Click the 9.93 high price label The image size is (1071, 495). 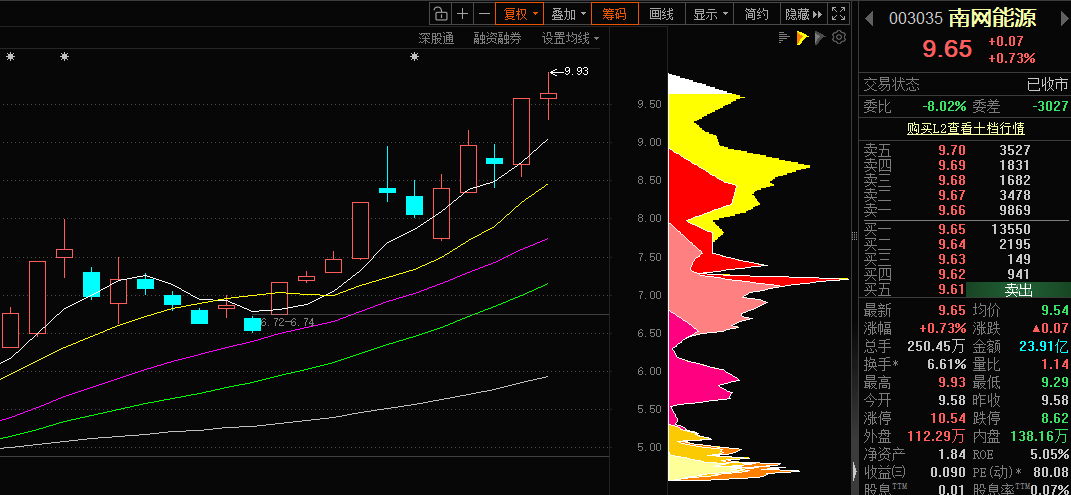pyautogui.click(x=576, y=71)
